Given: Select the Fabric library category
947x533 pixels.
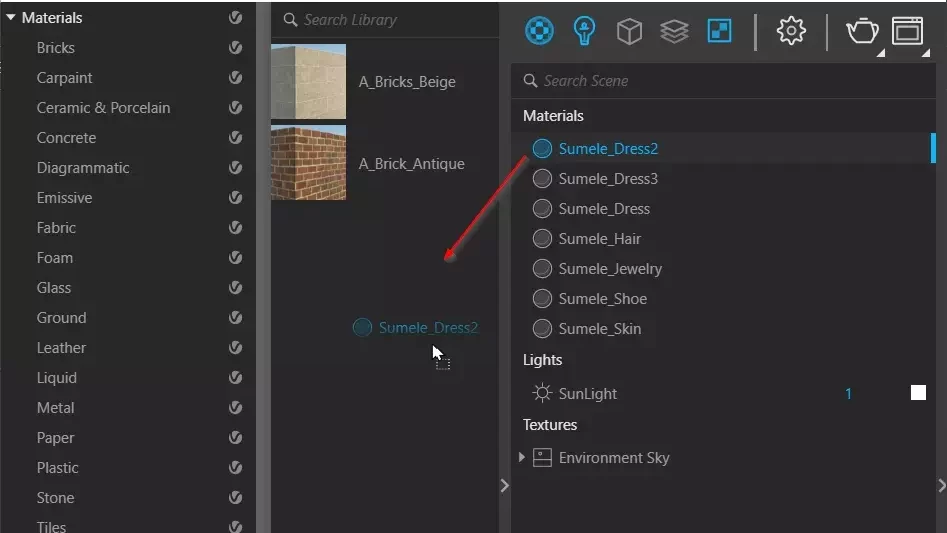Looking at the screenshot, I should point(56,228).
